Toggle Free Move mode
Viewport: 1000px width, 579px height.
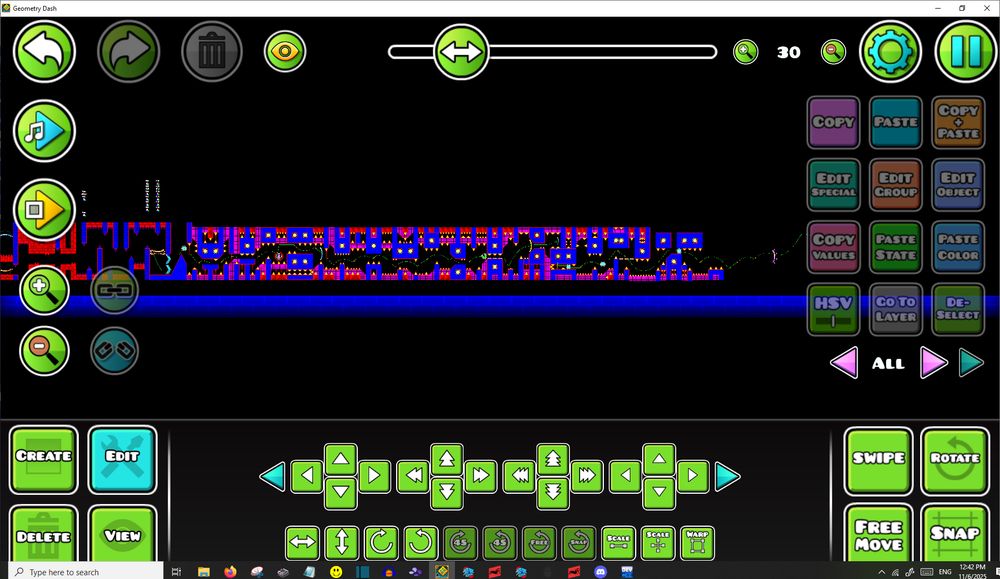coord(878,534)
